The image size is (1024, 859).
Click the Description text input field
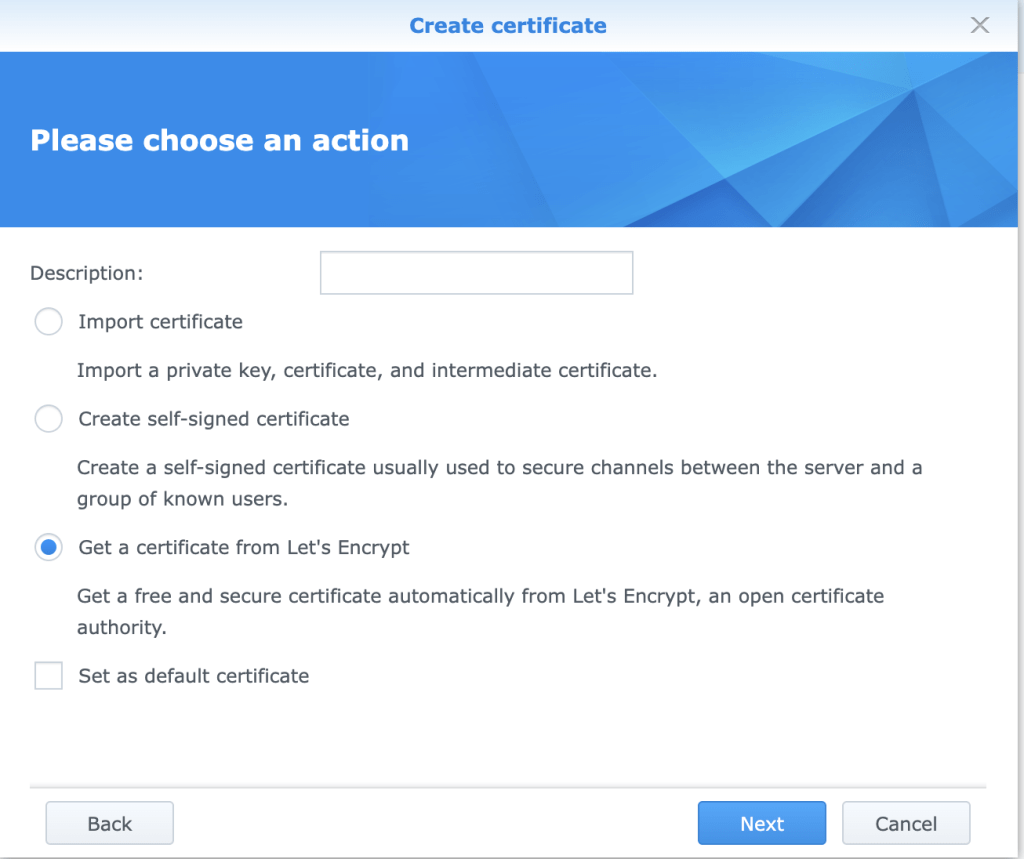point(476,273)
